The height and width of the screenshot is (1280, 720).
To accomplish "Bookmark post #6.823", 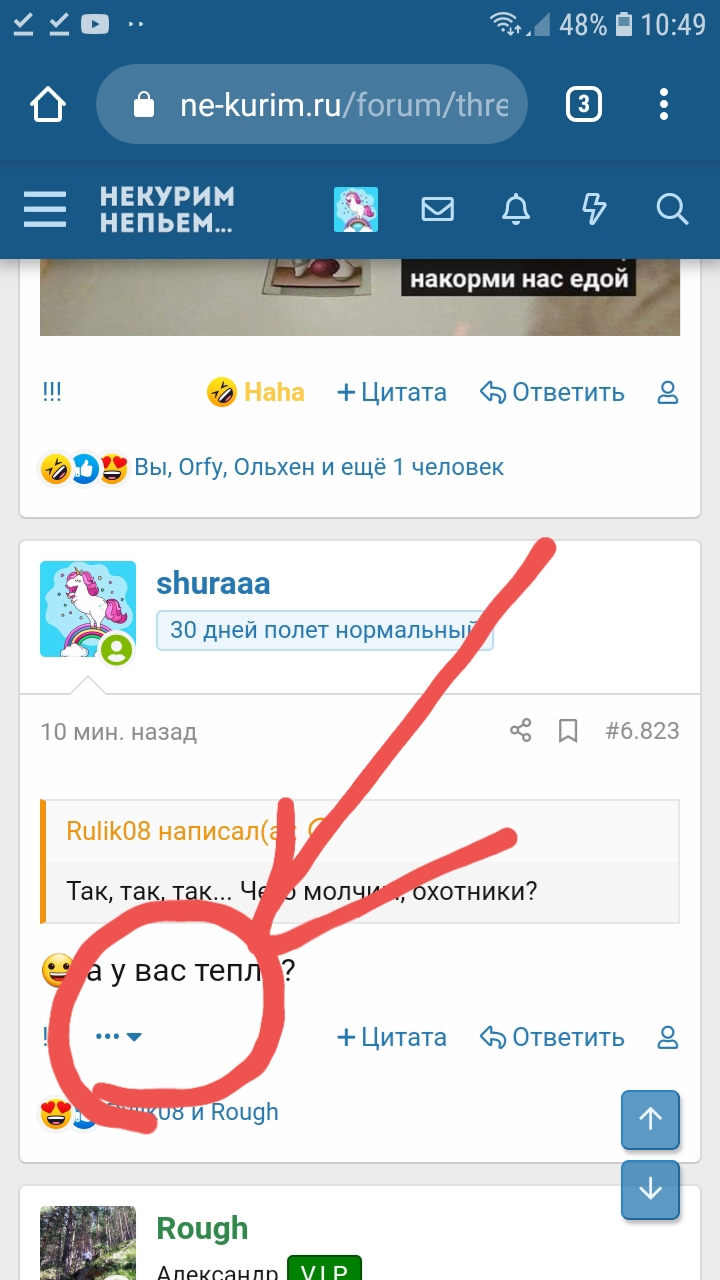I will [568, 731].
